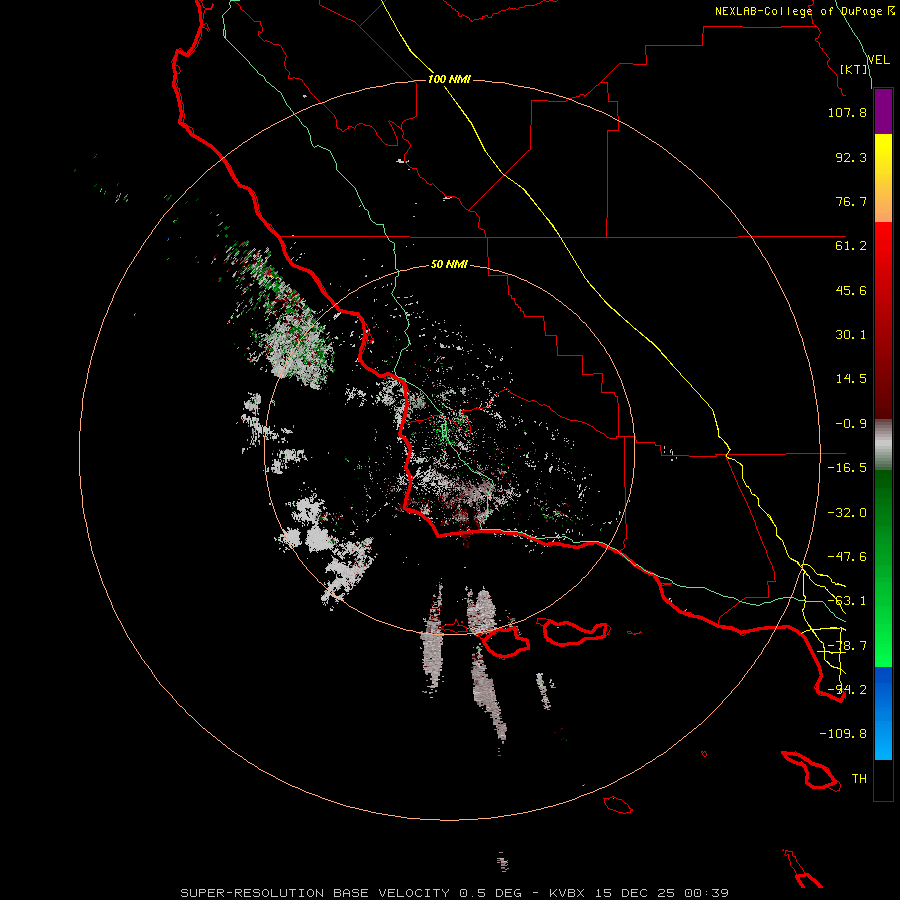Screen dimensions: 900x900
Task: Click the TH label below the scale
Action: click(x=859, y=779)
